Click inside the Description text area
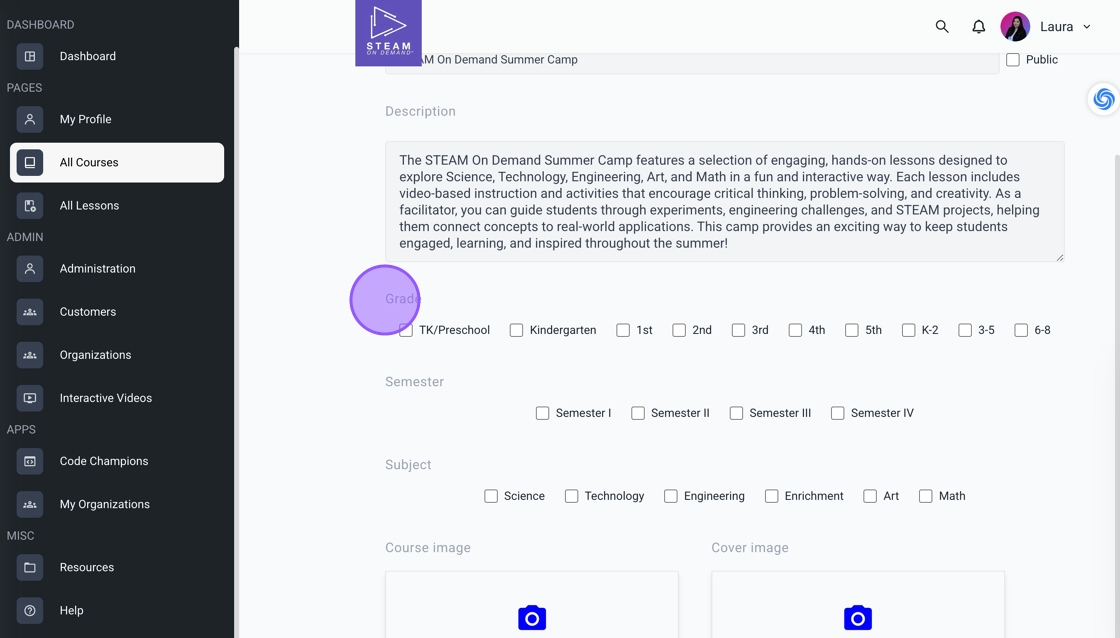 tap(724, 202)
